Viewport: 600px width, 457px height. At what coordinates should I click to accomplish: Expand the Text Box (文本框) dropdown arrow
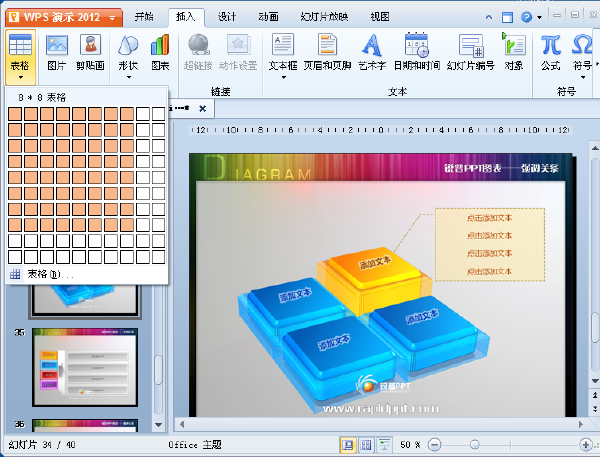[x=283, y=76]
